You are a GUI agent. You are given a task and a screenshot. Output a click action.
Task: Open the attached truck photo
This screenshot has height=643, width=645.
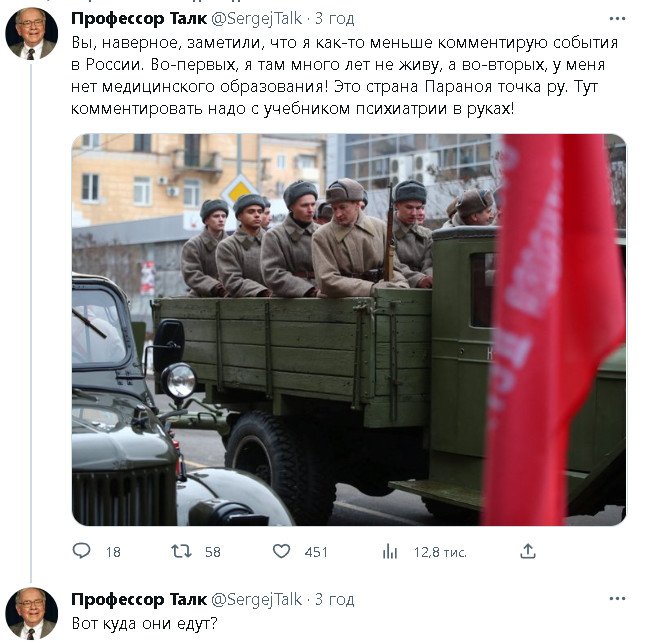pyautogui.click(x=349, y=330)
